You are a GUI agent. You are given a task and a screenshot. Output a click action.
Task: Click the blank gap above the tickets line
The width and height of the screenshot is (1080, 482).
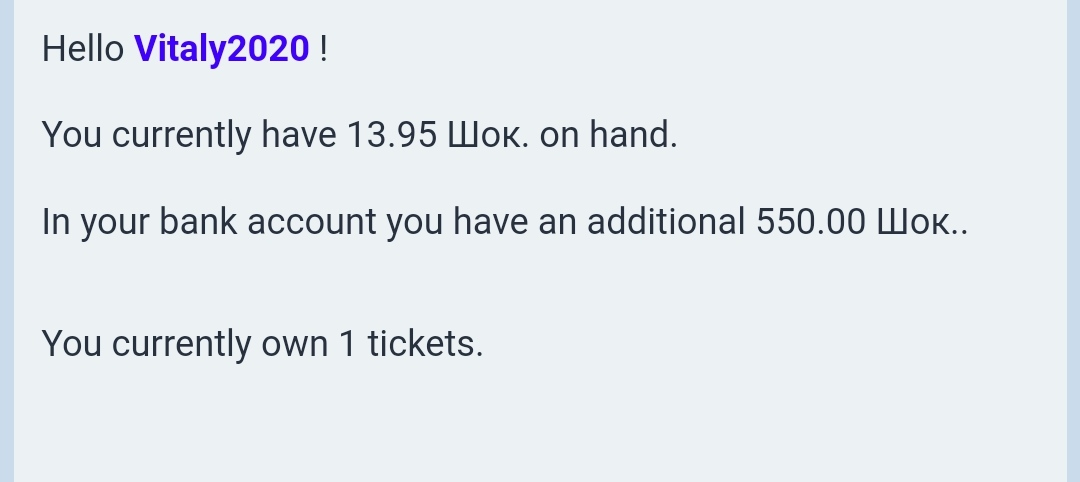tap(540, 283)
